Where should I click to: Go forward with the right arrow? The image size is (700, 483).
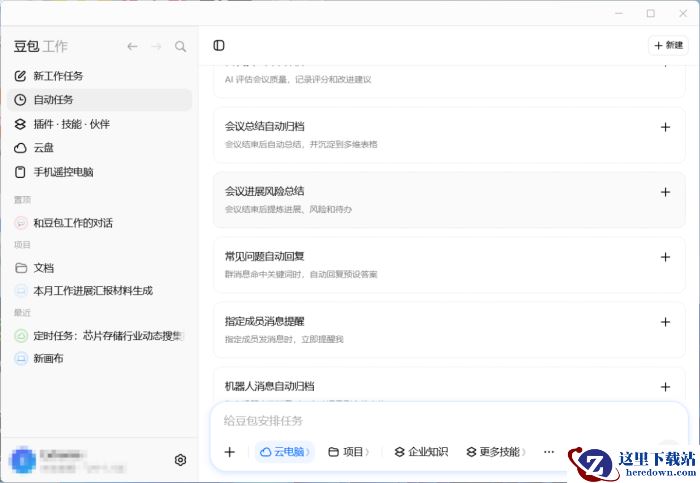pos(156,46)
